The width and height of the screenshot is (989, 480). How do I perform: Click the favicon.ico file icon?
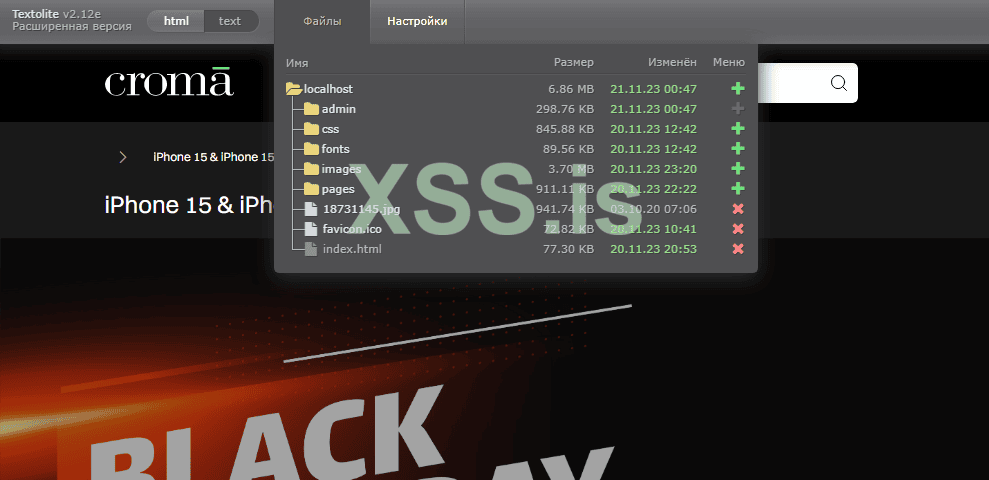[310, 229]
